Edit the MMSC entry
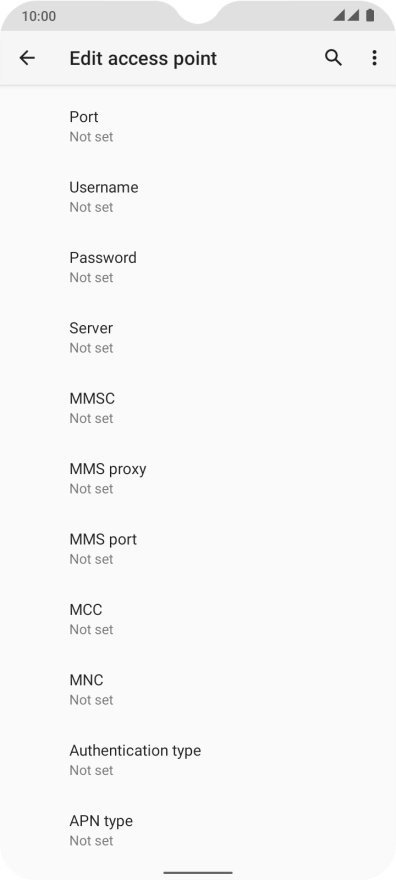 point(198,408)
